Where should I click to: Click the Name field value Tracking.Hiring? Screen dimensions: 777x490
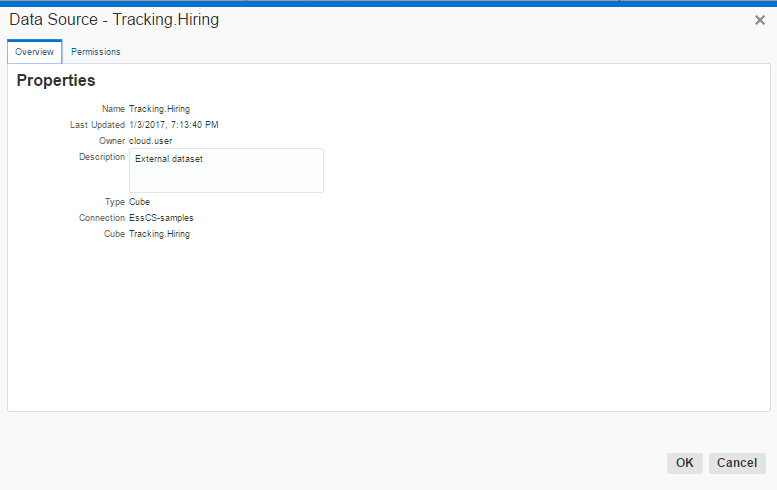159,109
